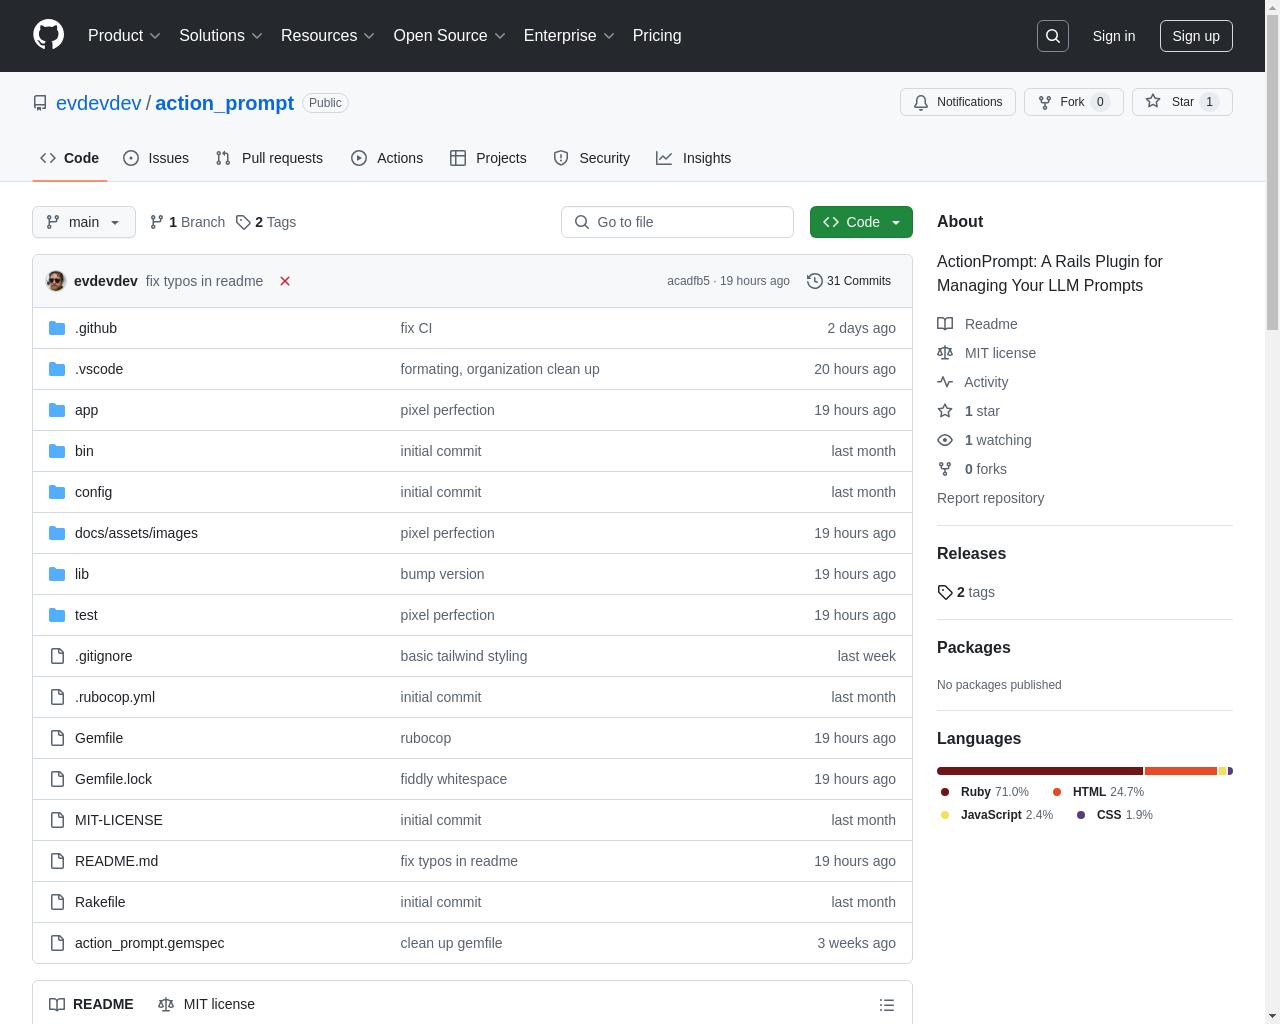Screen dimensions: 1280x1024
Task: Click the Sign in link
Action: pos(1114,36)
